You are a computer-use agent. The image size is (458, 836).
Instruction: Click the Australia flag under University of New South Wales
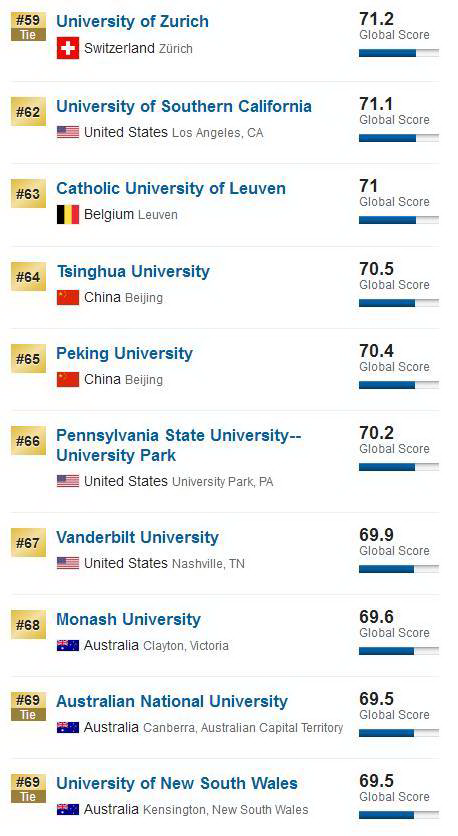(68, 809)
